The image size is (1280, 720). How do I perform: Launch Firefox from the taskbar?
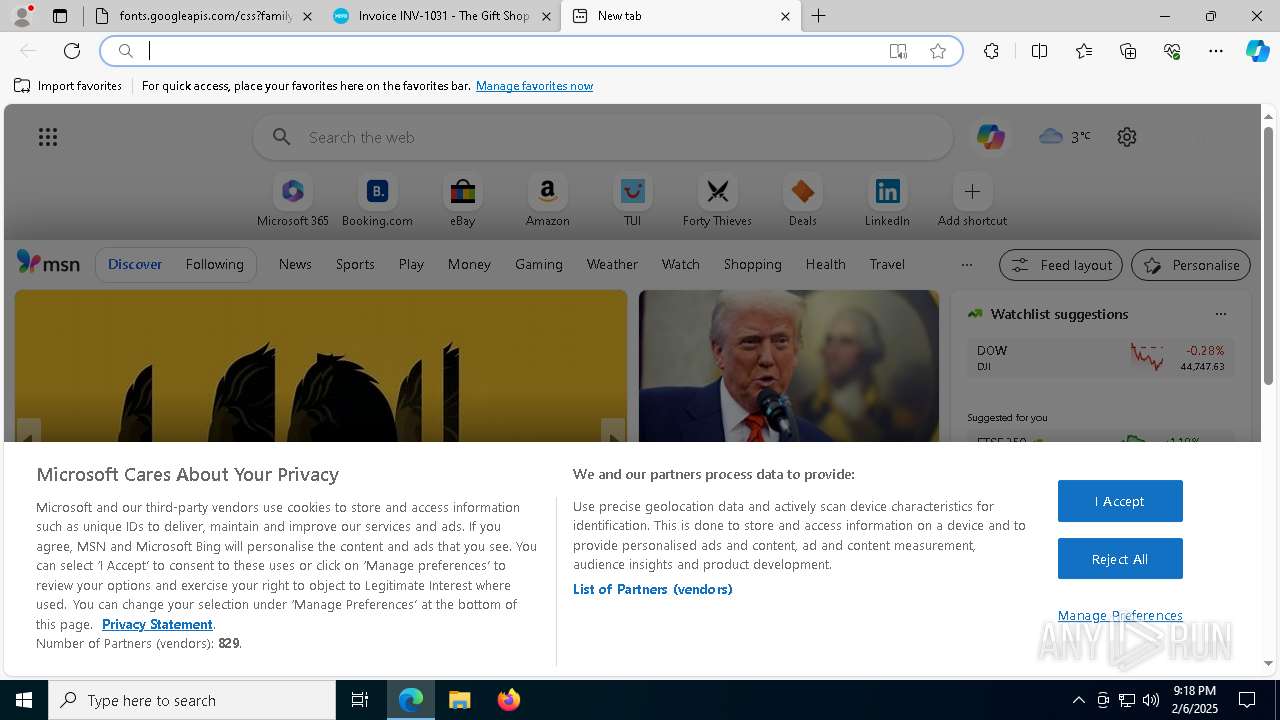click(x=508, y=700)
